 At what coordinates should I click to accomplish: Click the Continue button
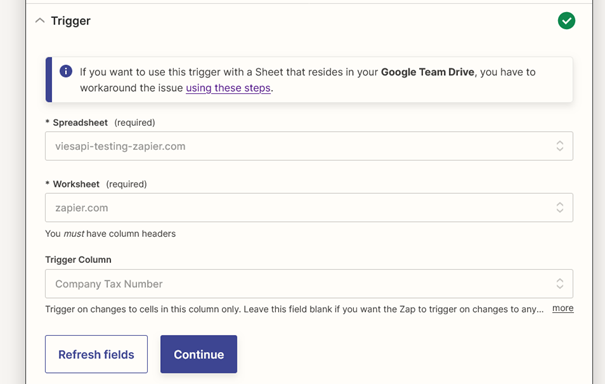point(199,354)
